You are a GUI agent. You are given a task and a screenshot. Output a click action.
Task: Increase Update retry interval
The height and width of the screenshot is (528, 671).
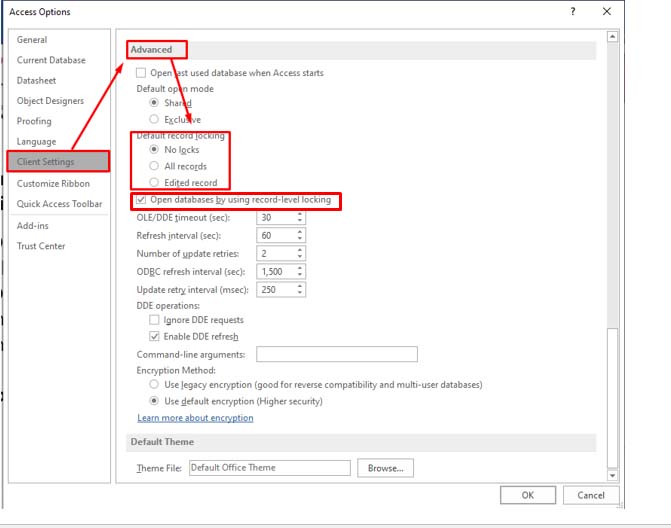click(x=300, y=286)
